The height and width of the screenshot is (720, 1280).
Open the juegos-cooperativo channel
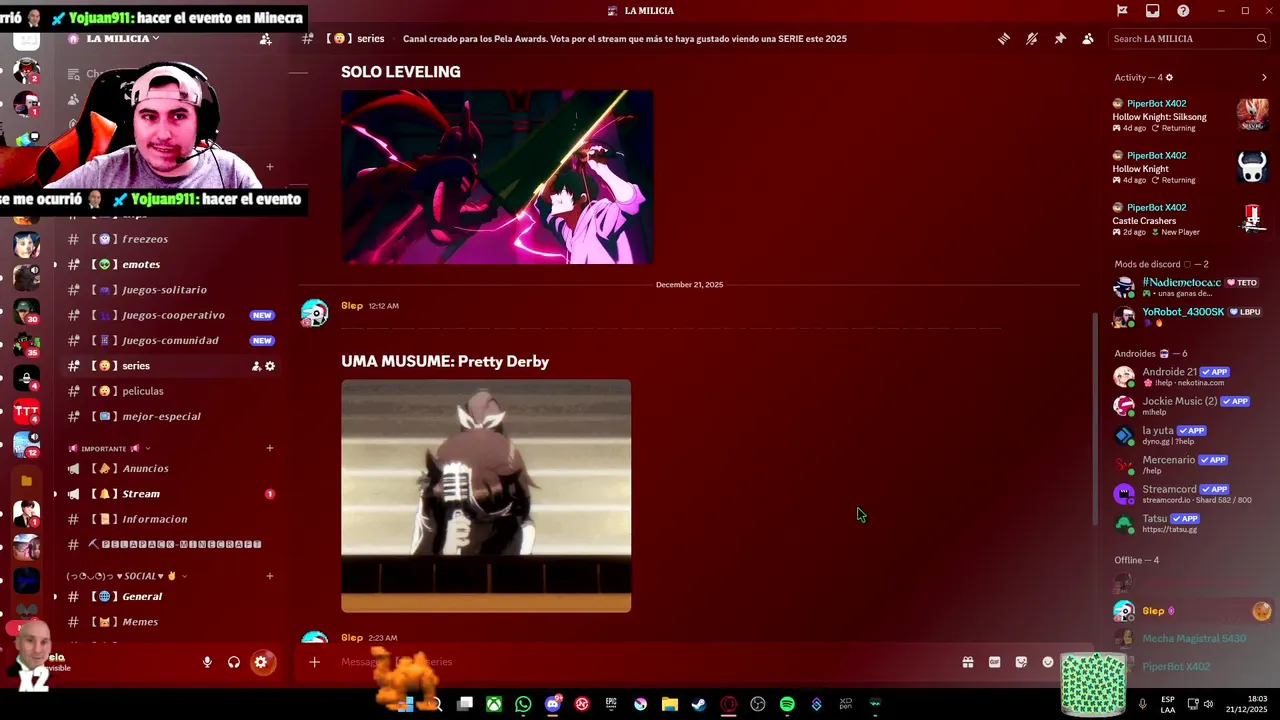pyautogui.click(x=170, y=315)
